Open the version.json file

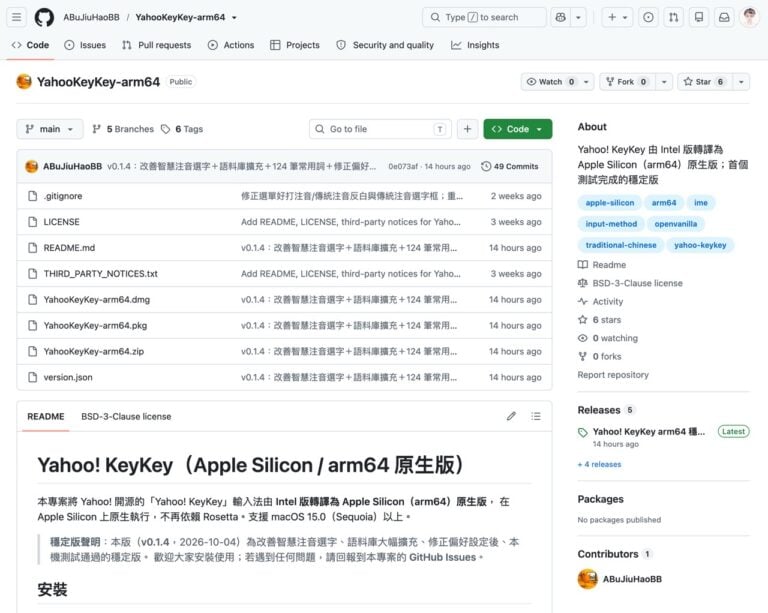point(68,378)
